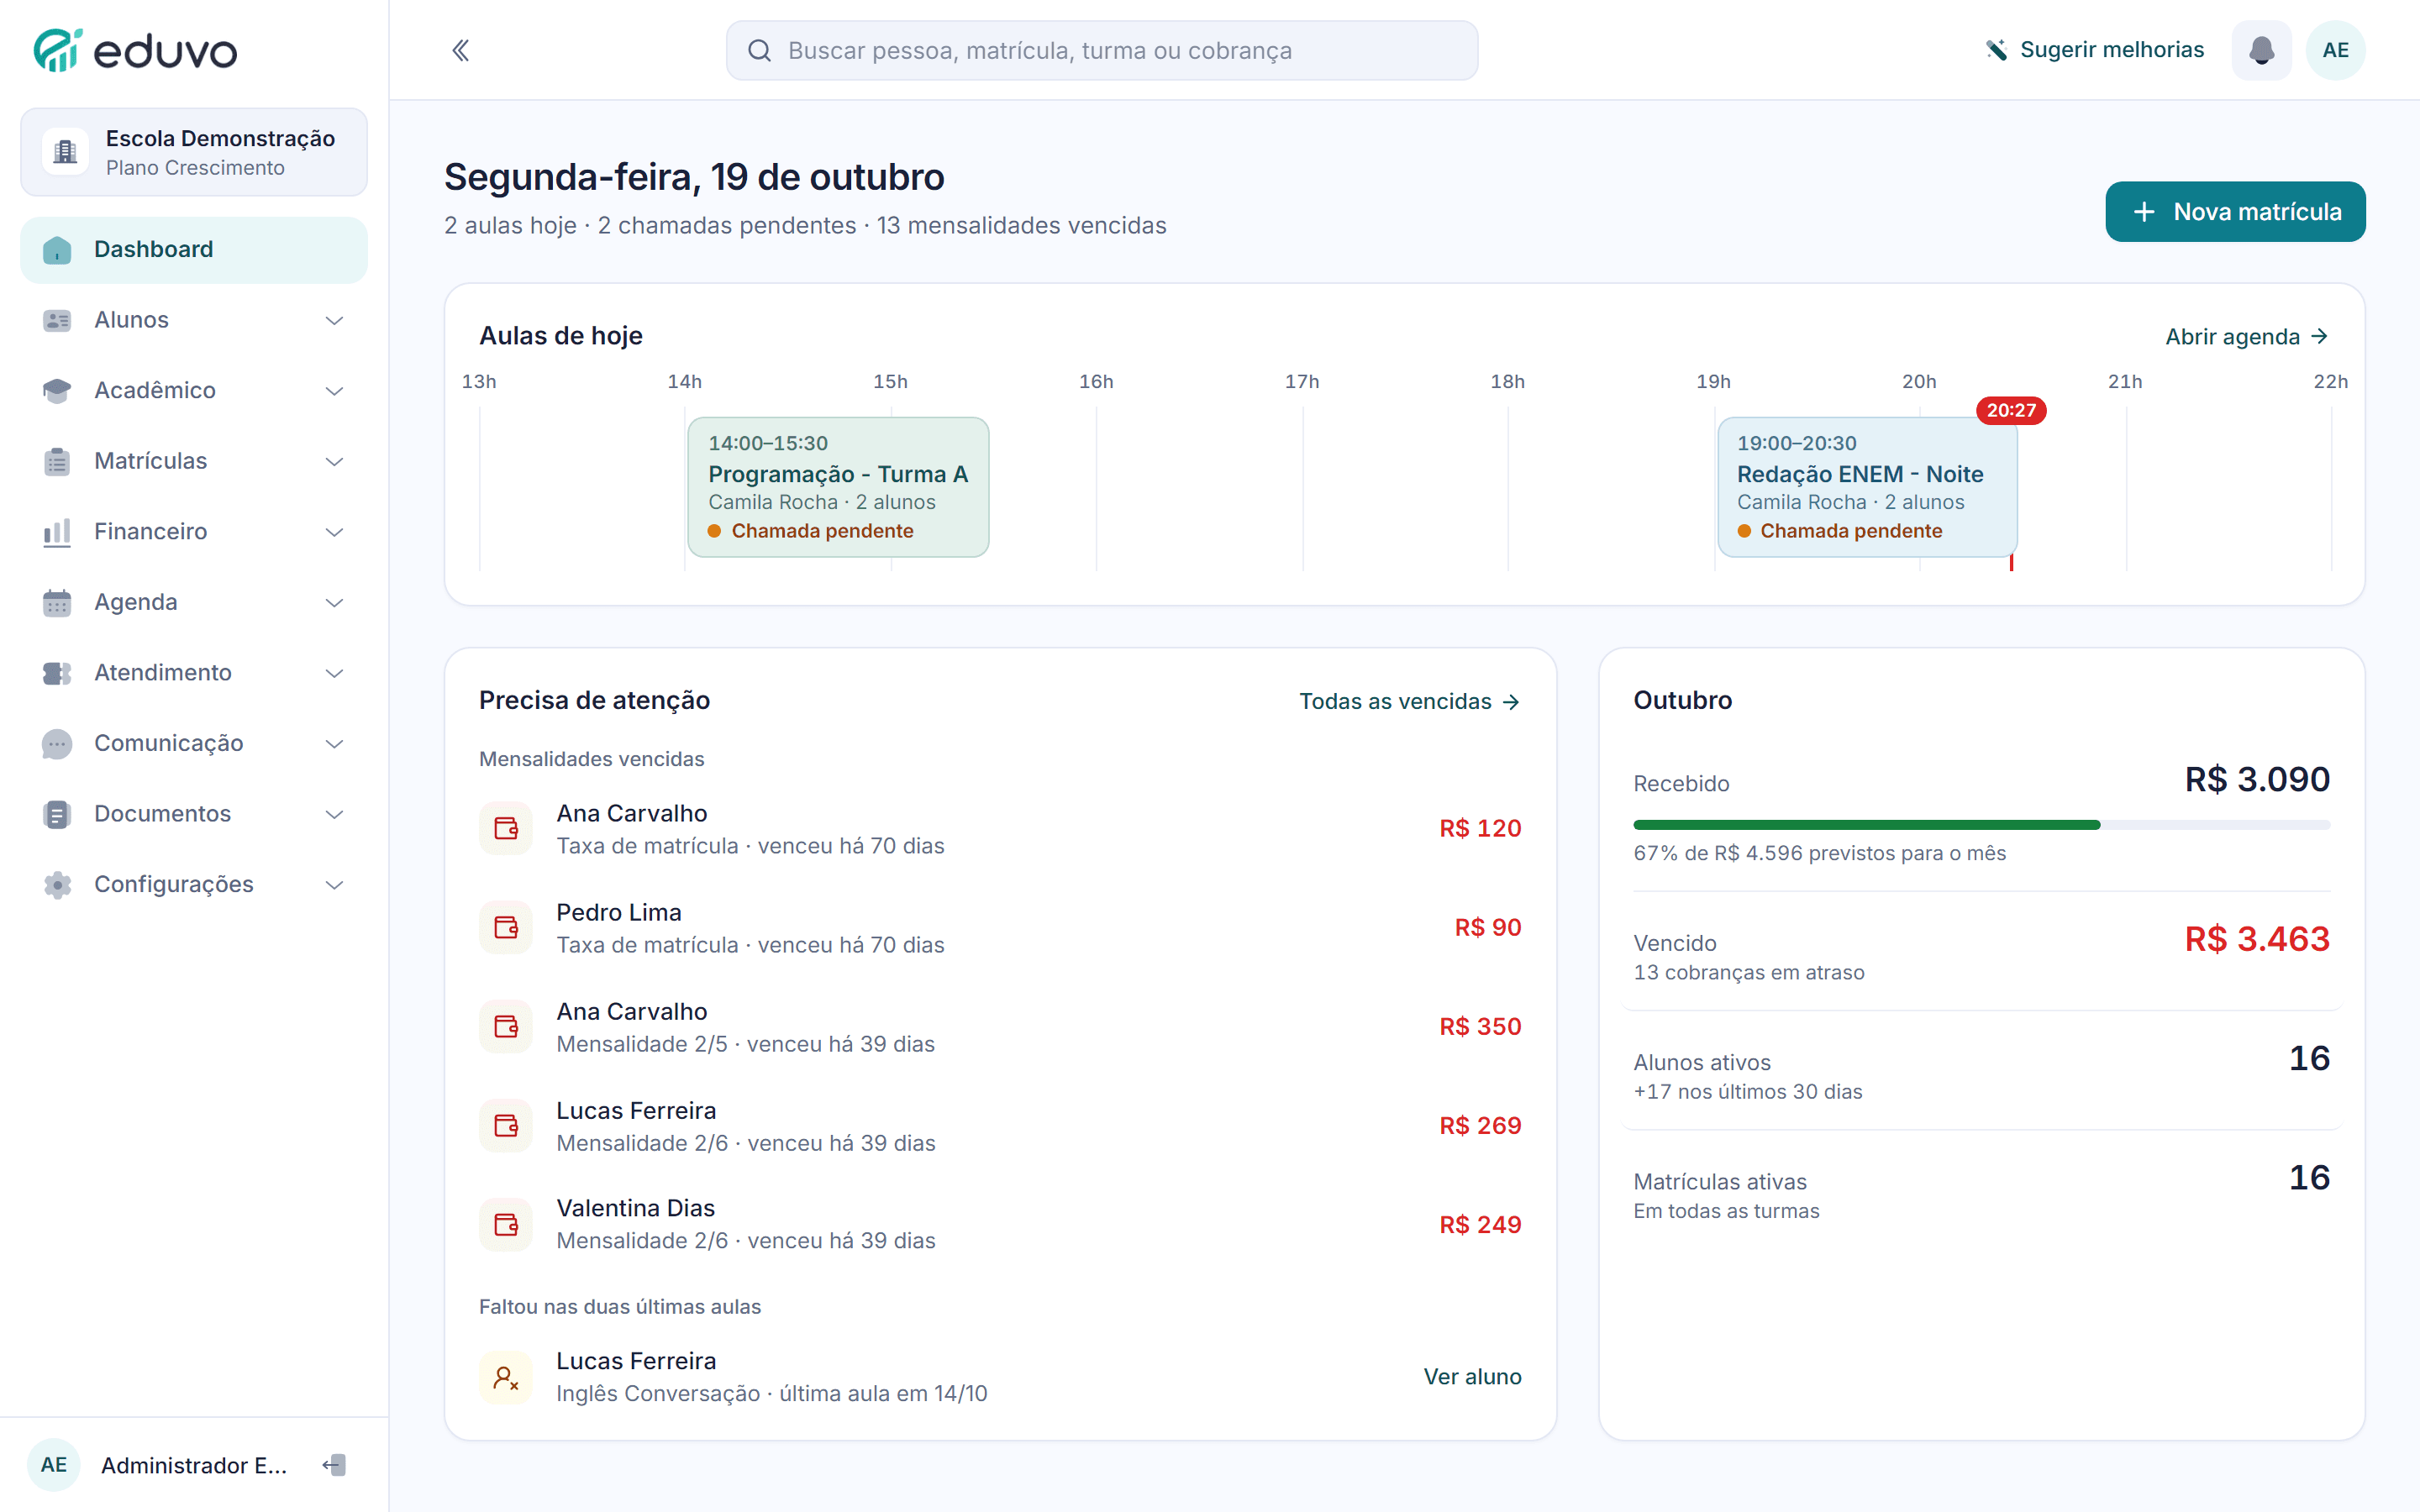Screen dimensions: 2420x1512
Task: Open the notifications bell
Action: pos(2261,50)
